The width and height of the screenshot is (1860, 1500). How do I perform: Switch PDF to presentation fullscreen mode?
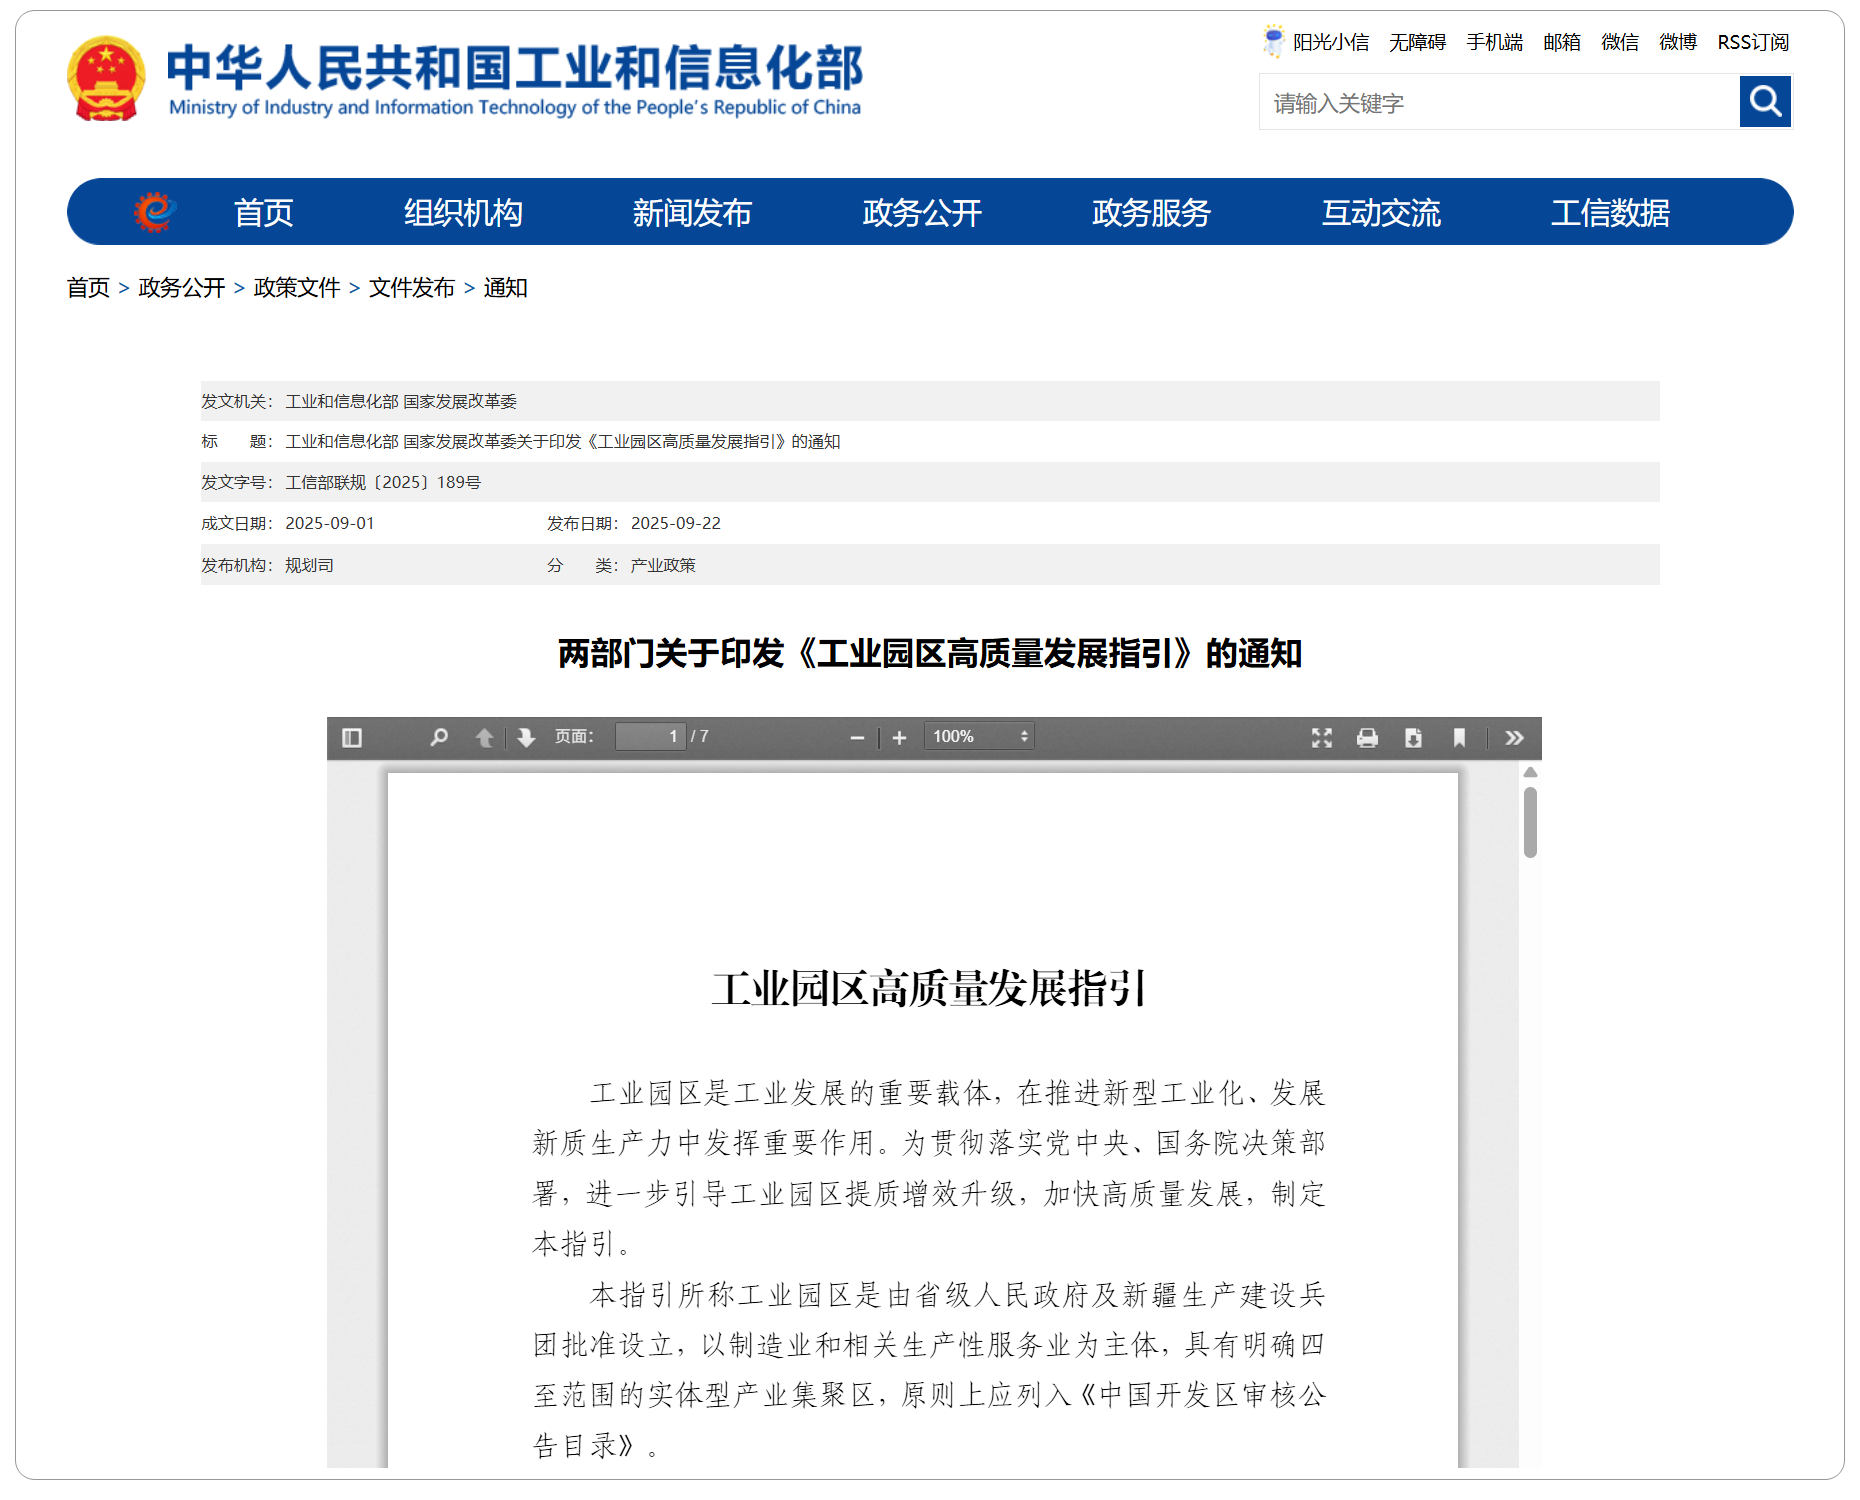click(x=1322, y=738)
